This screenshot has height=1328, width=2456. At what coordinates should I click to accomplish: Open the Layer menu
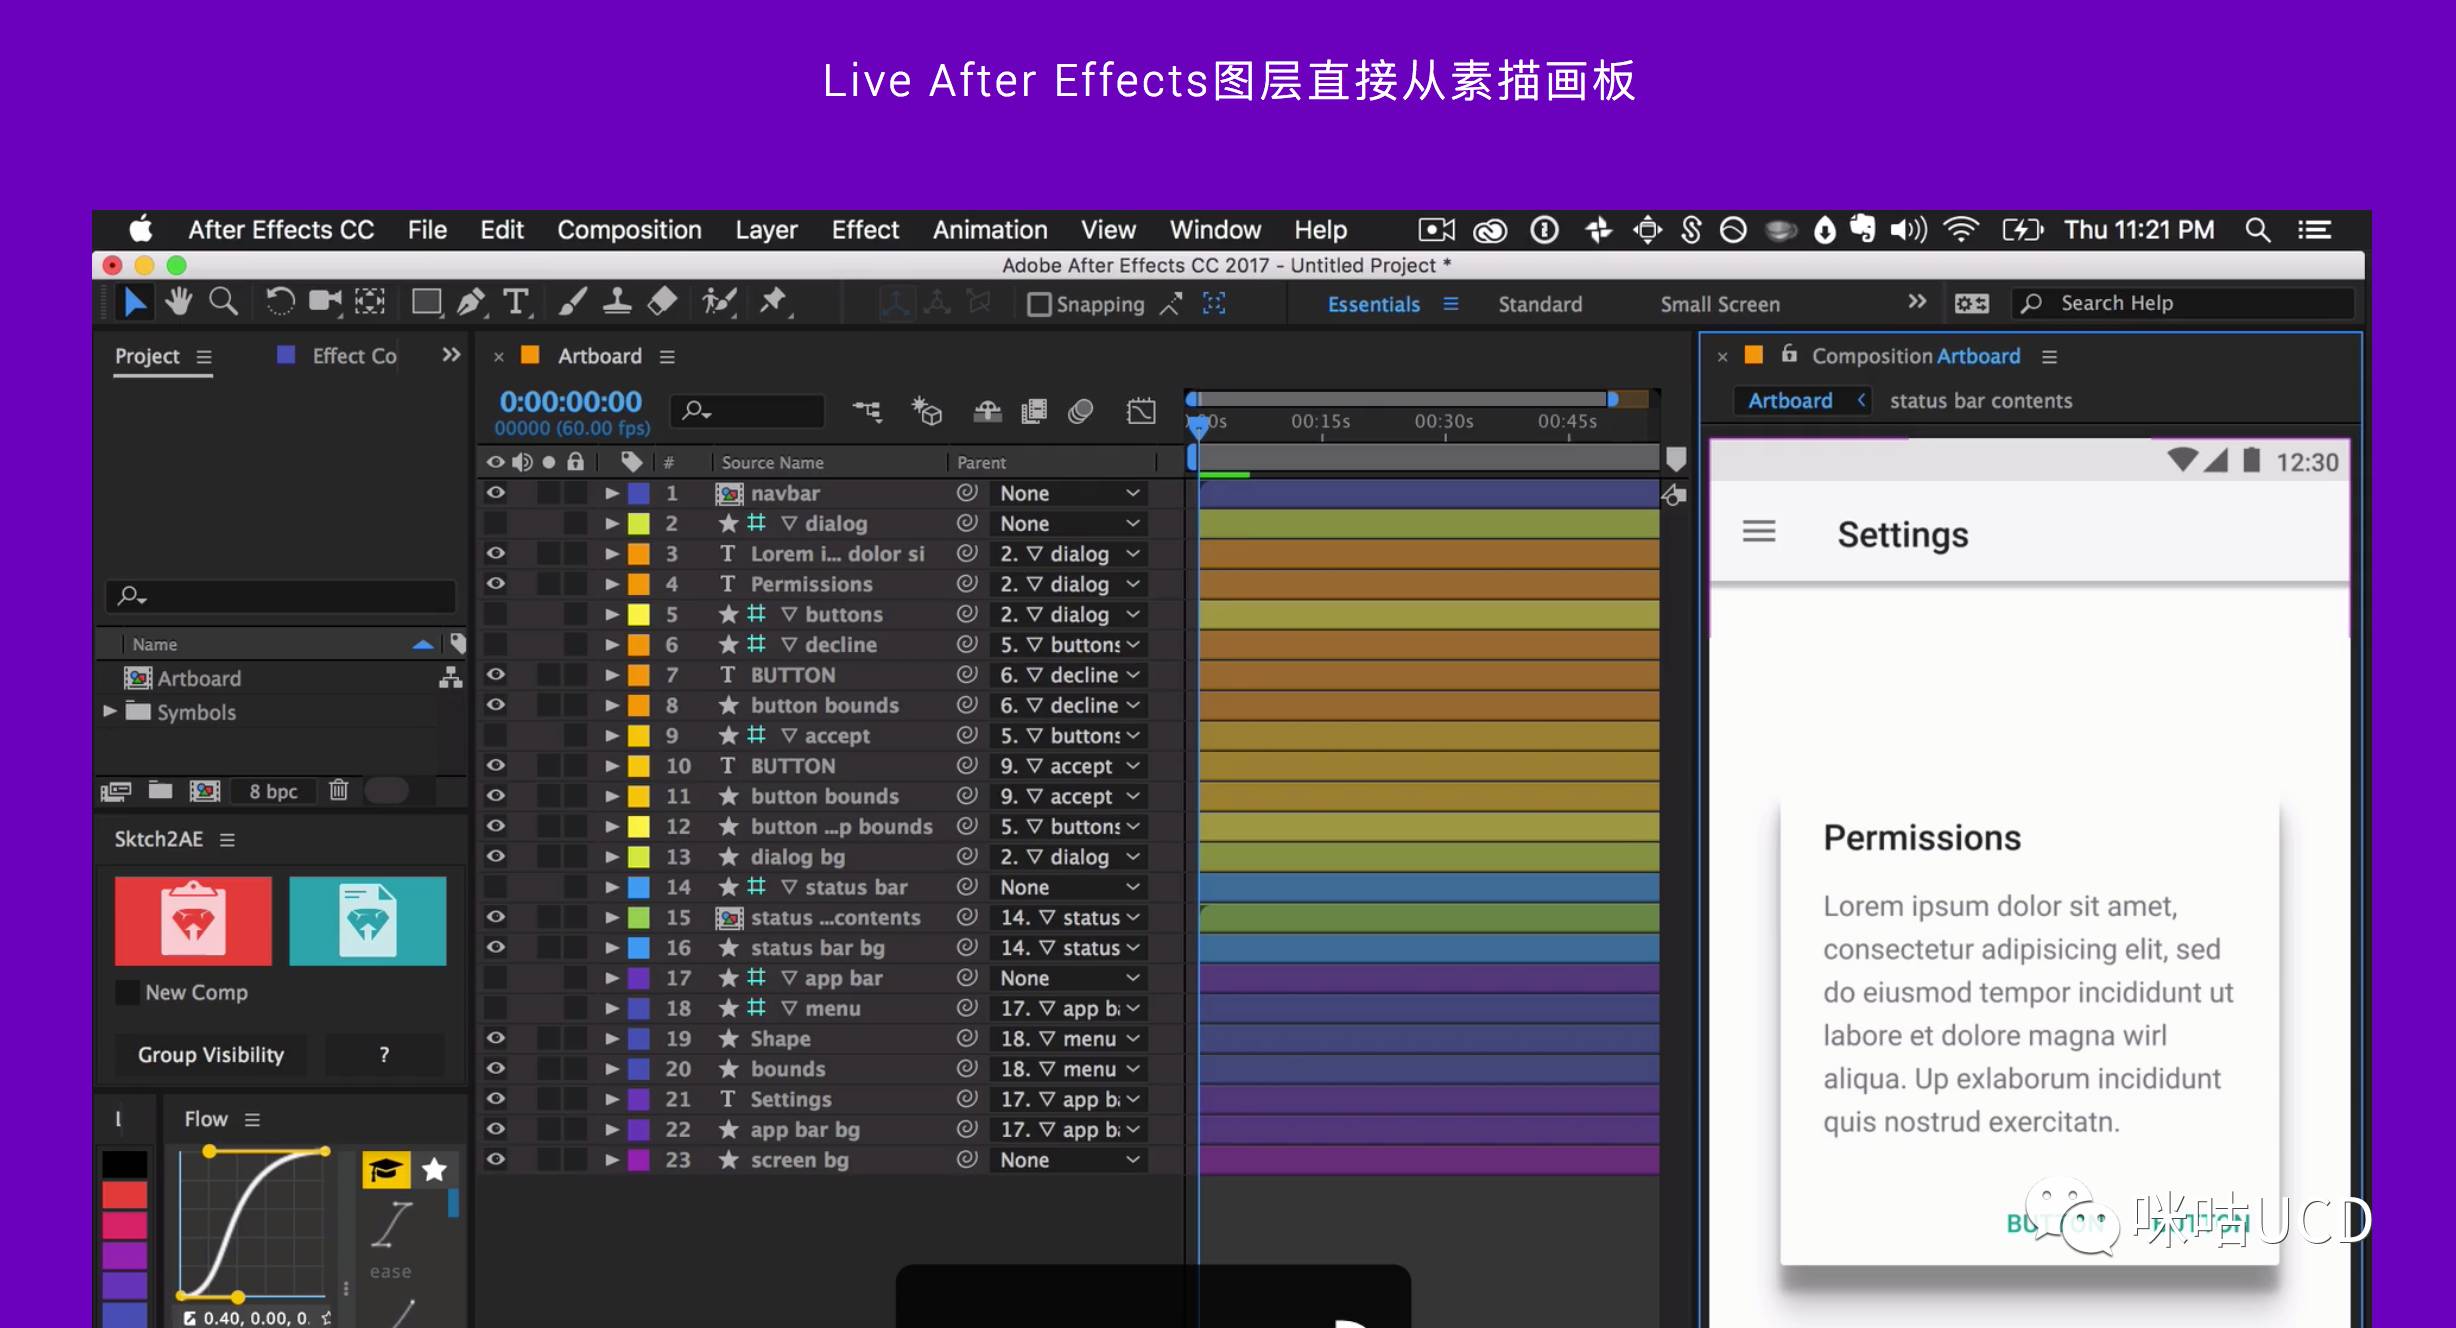pos(766,230)
